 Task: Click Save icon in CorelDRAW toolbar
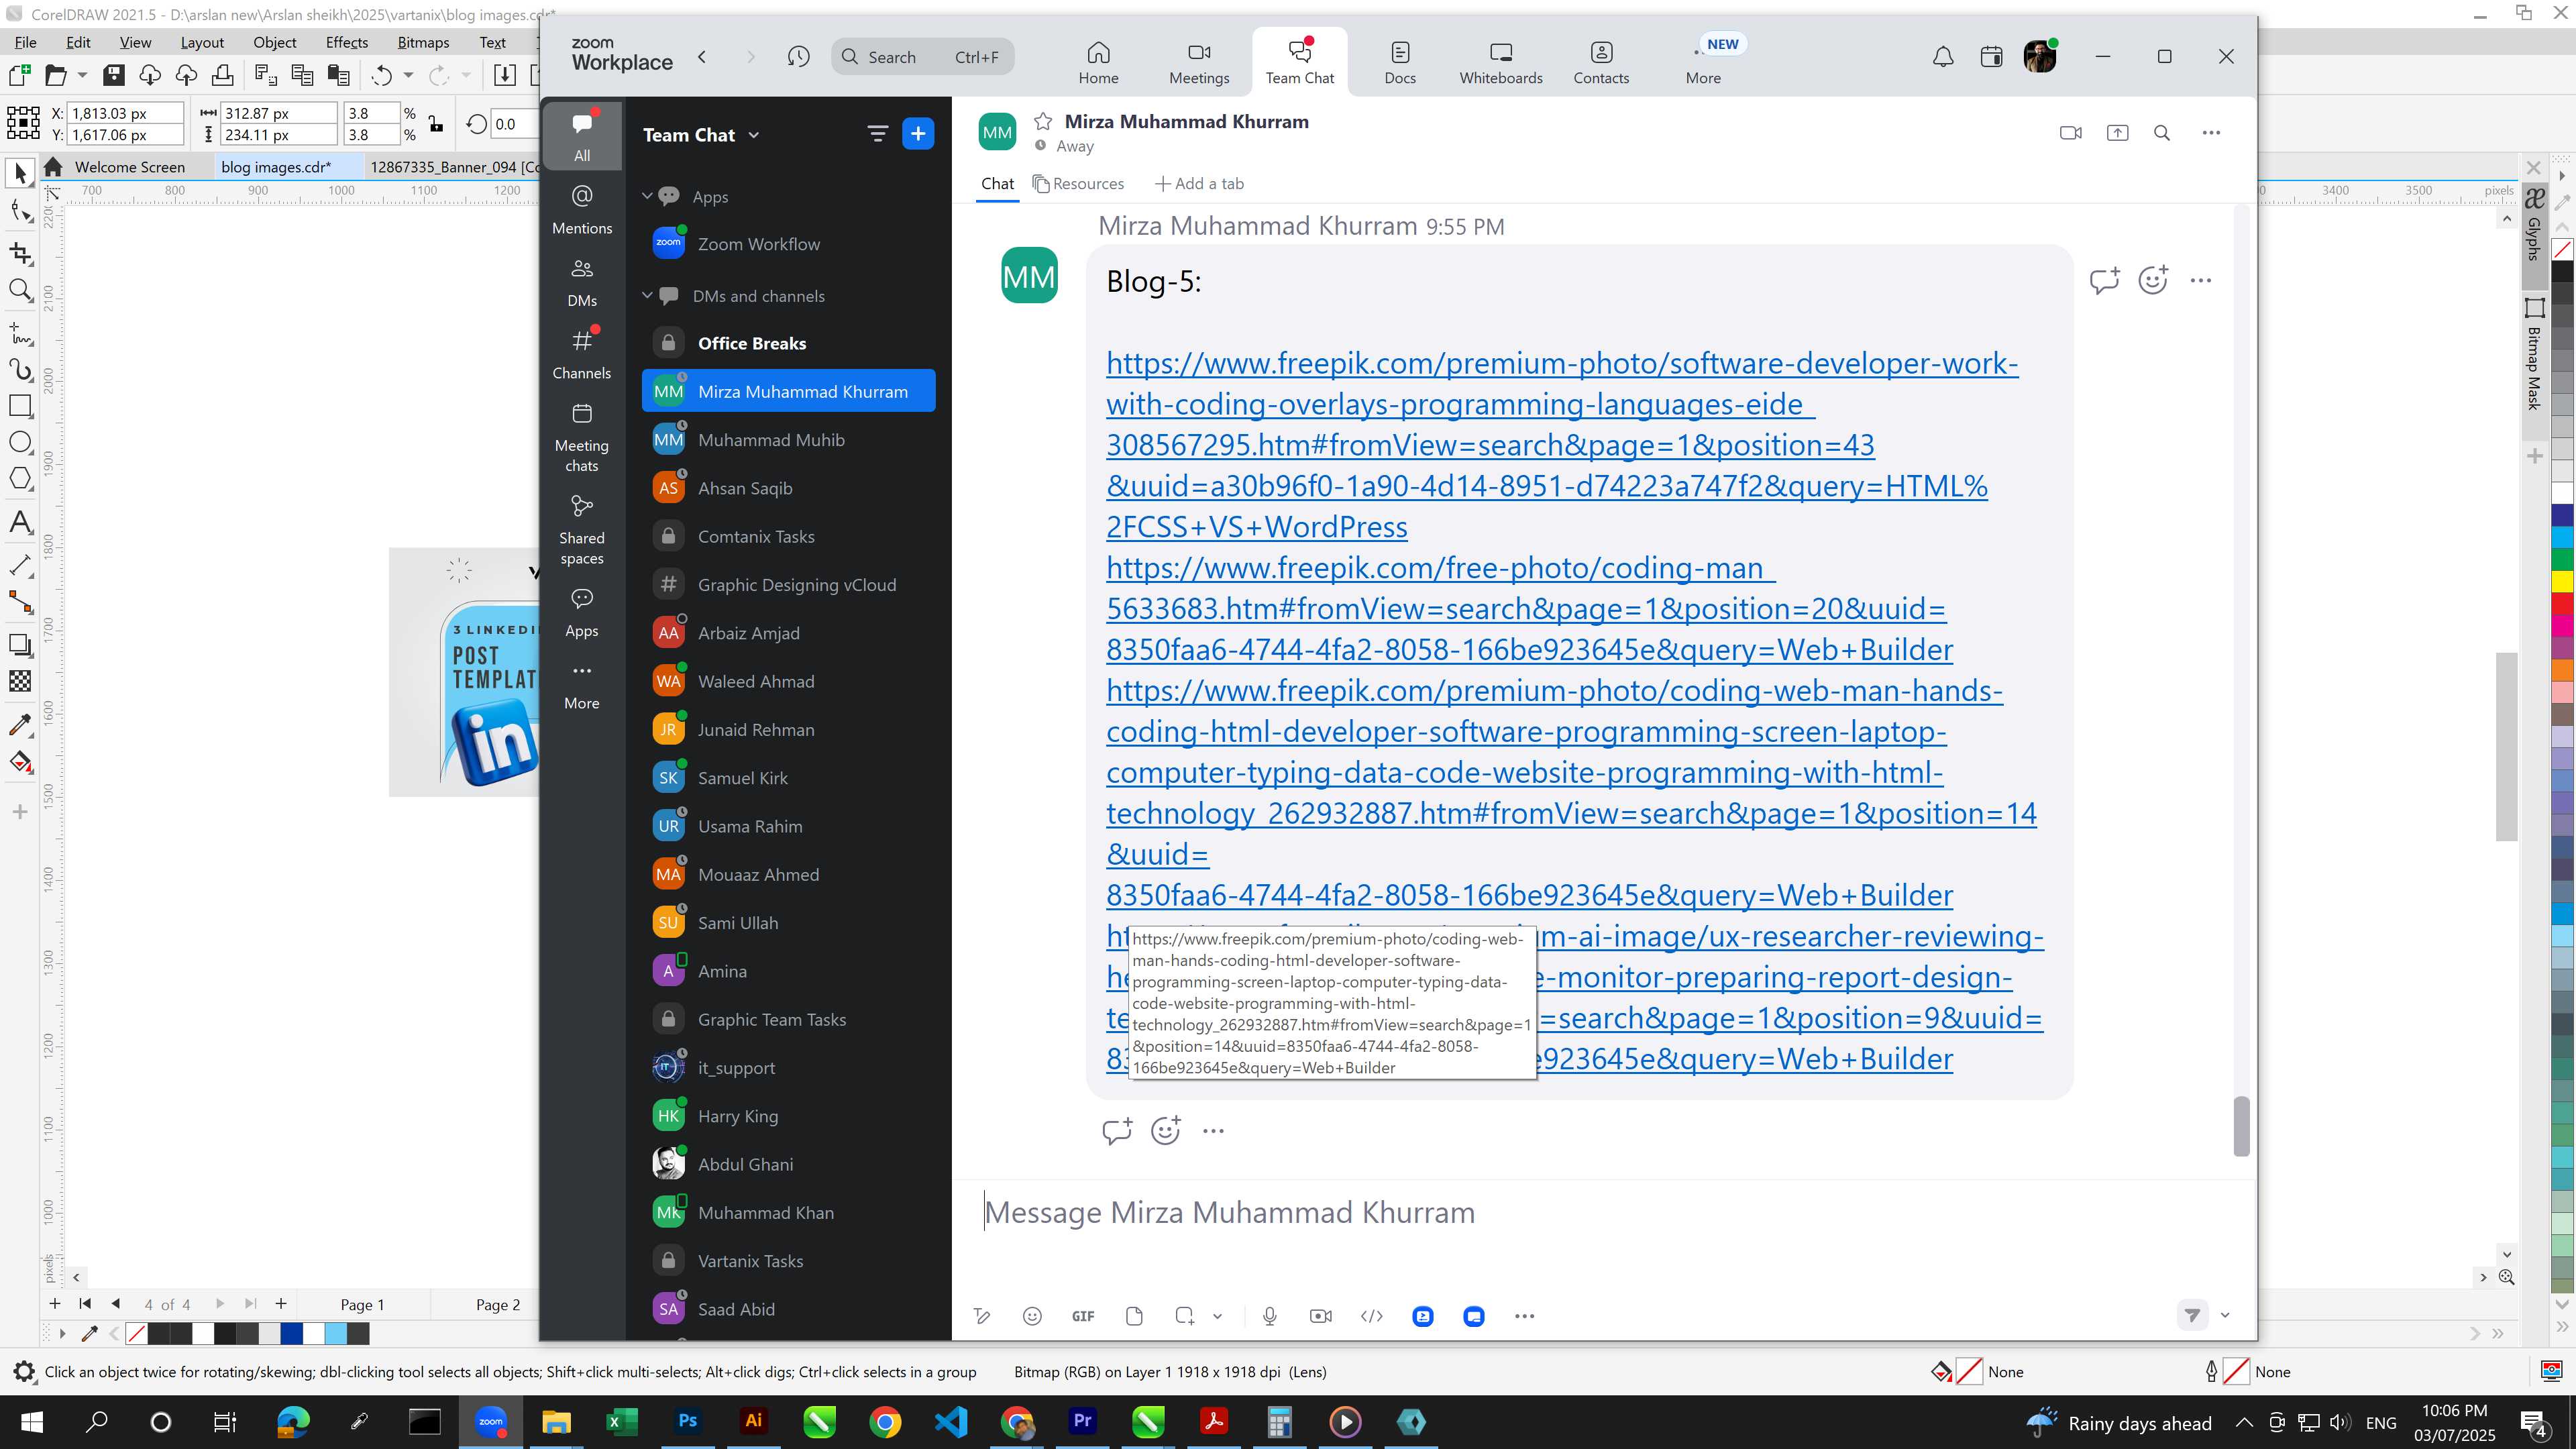point(114,75)
